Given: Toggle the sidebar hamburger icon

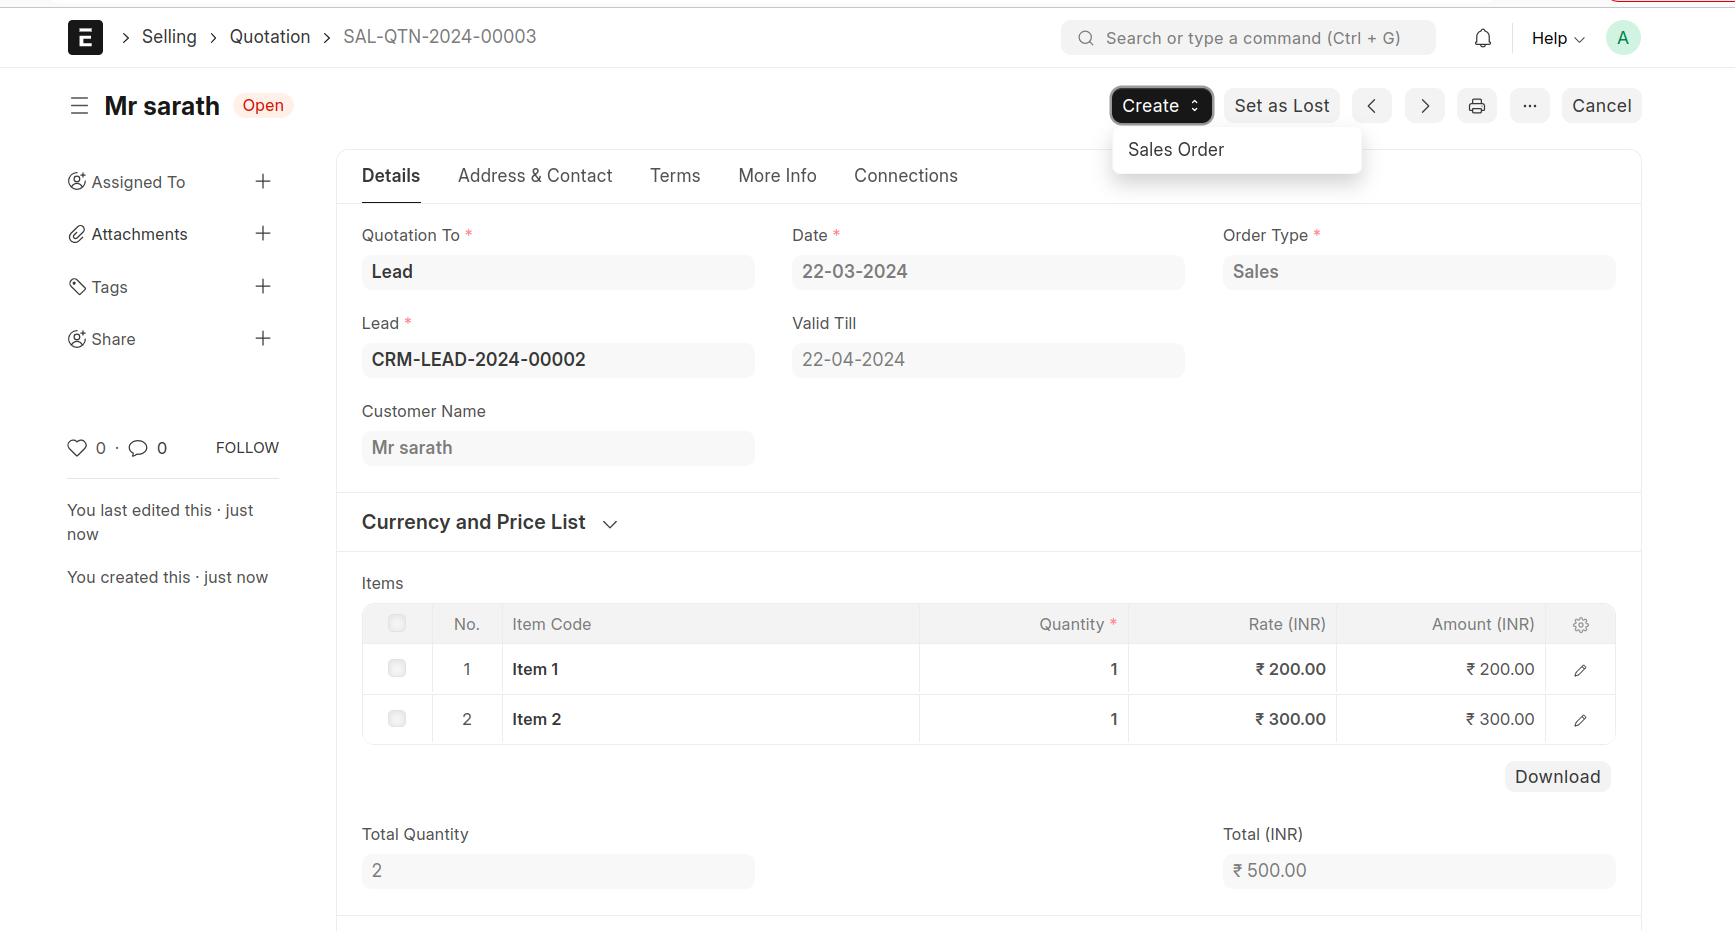Looking at the screenshot, I should pos(79,106).
